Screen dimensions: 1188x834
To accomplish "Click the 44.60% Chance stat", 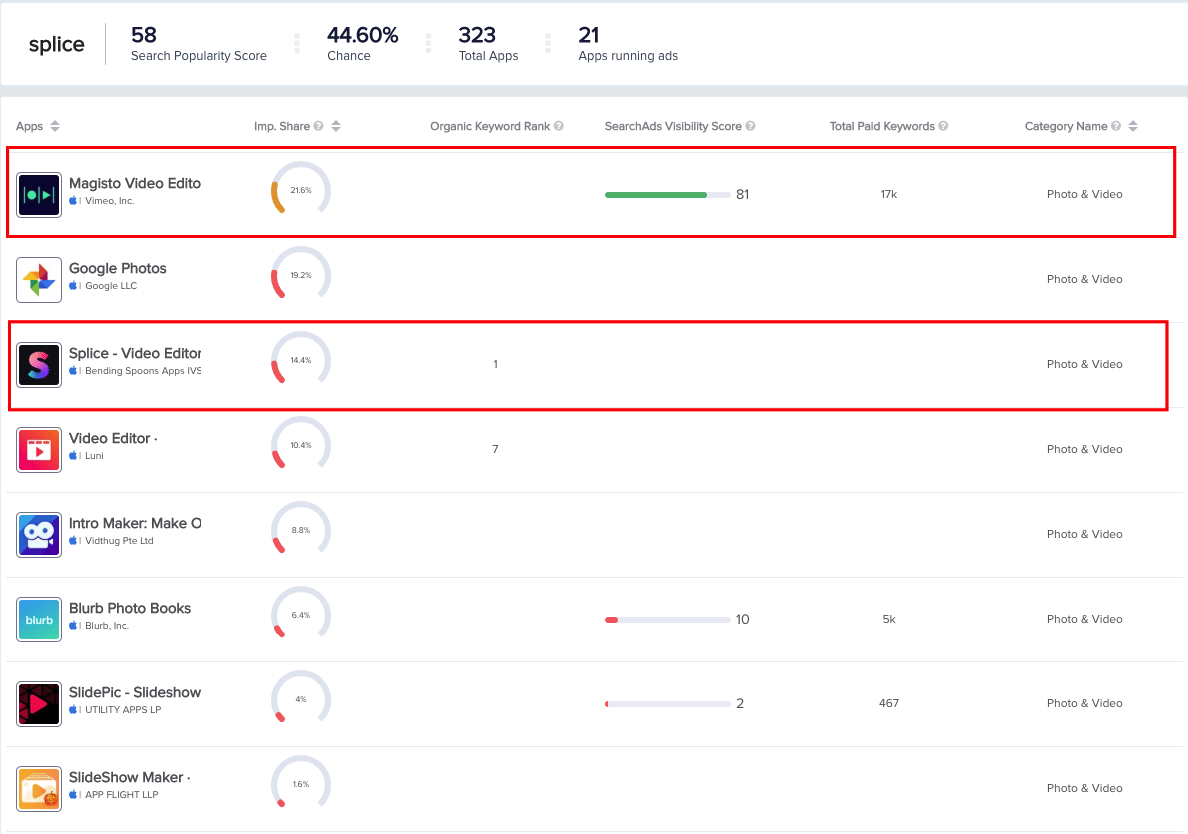I will pyautogui.click(x=362, y=44).
